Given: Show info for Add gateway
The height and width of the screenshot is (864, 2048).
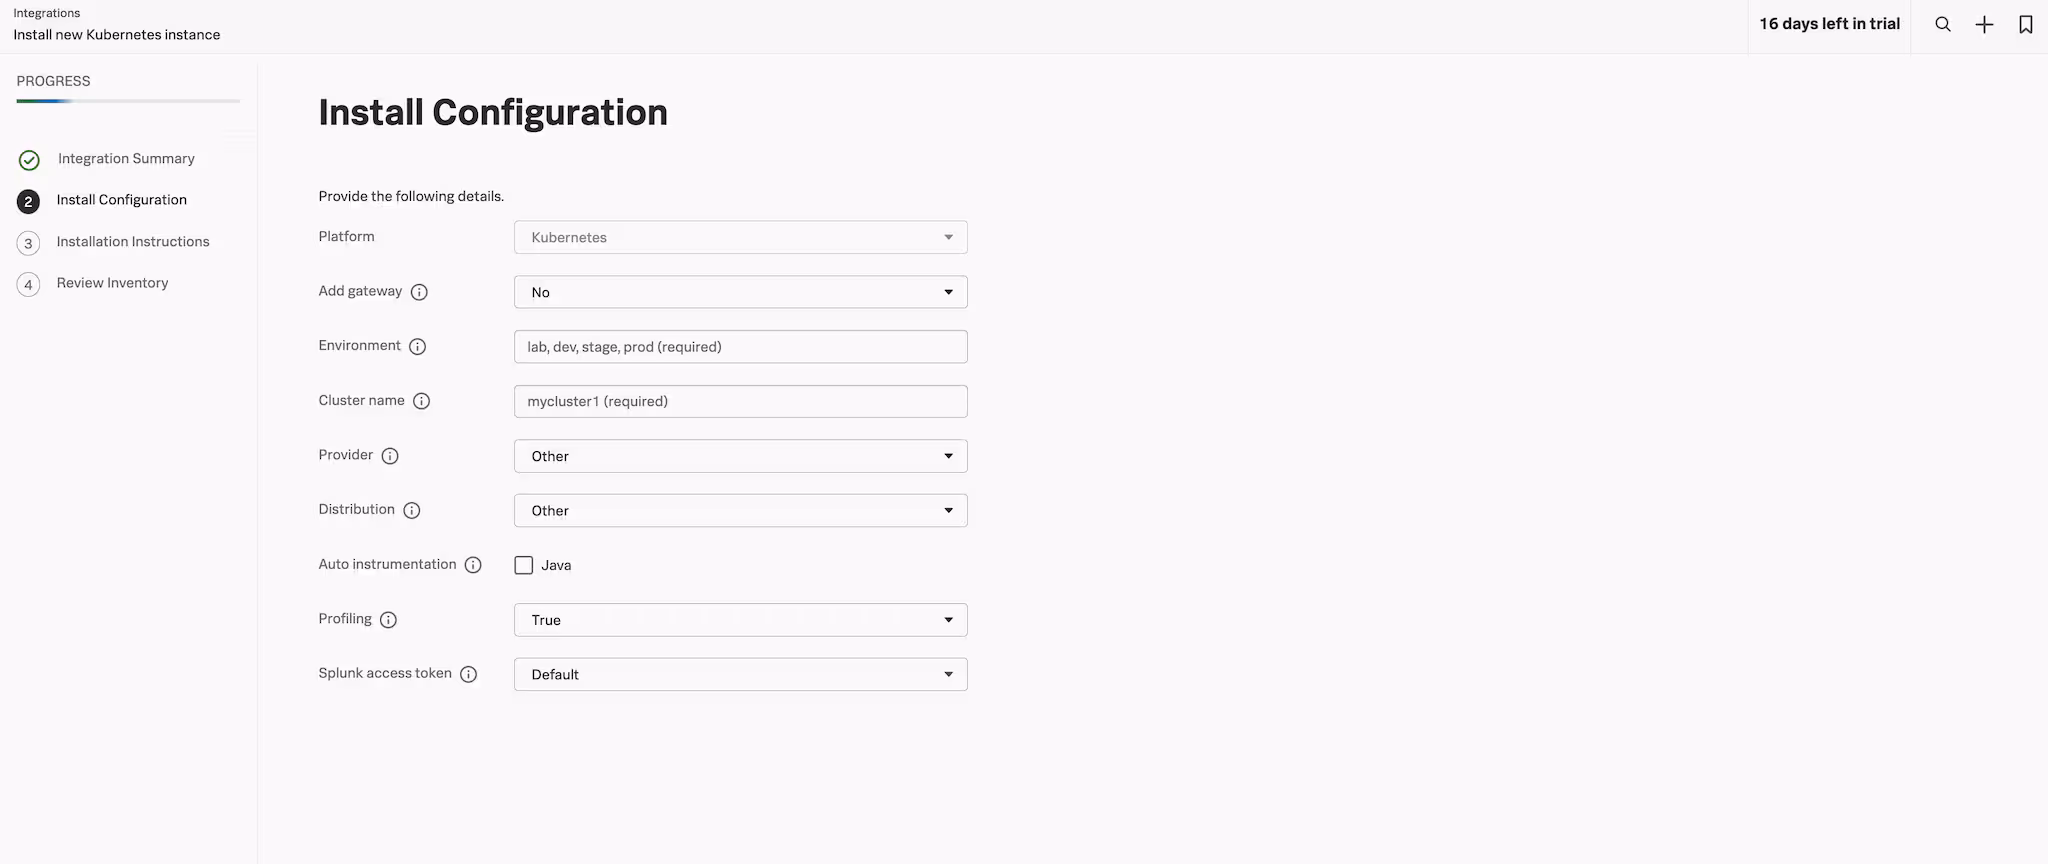Looking at the screenshot, I should pos(420,292).
